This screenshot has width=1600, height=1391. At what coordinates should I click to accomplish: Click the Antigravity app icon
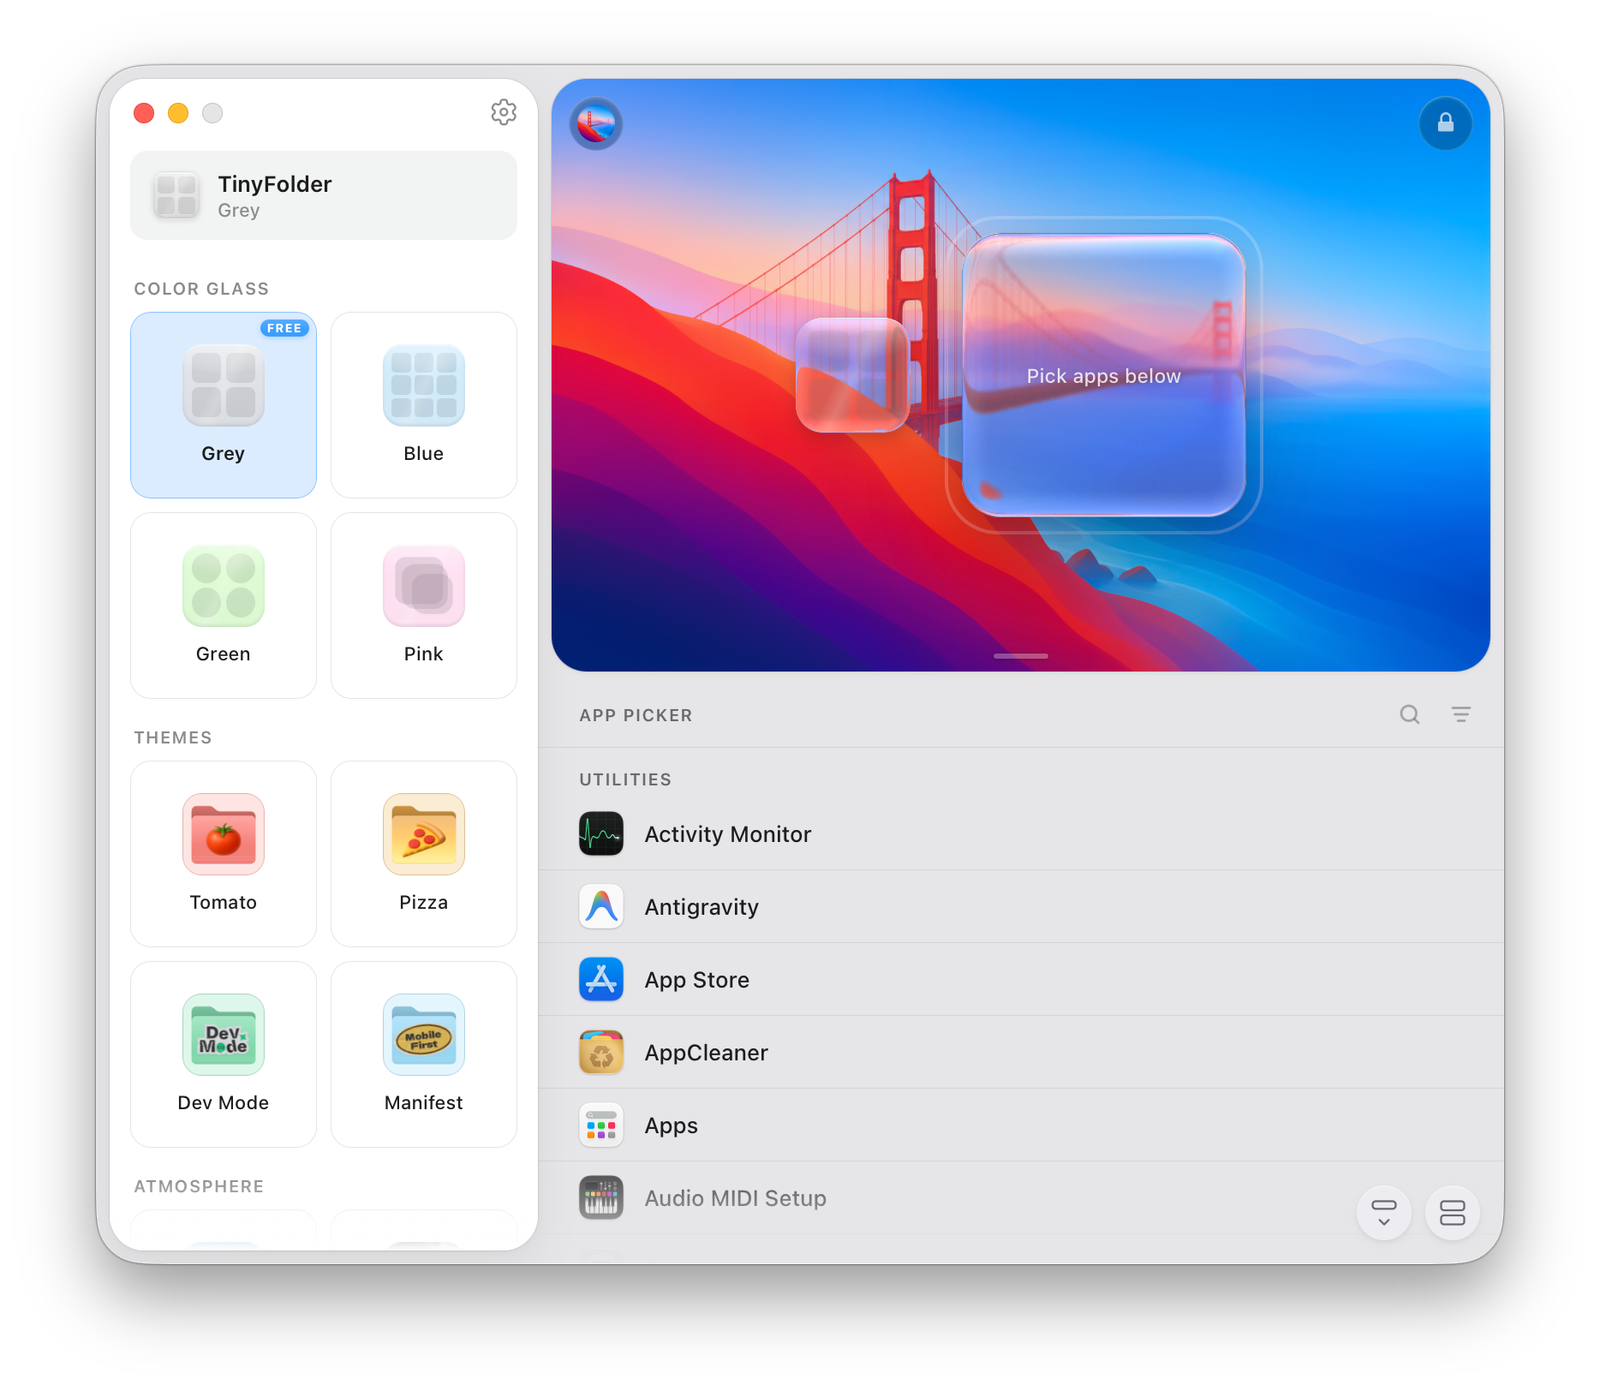[x=601, y=907]
